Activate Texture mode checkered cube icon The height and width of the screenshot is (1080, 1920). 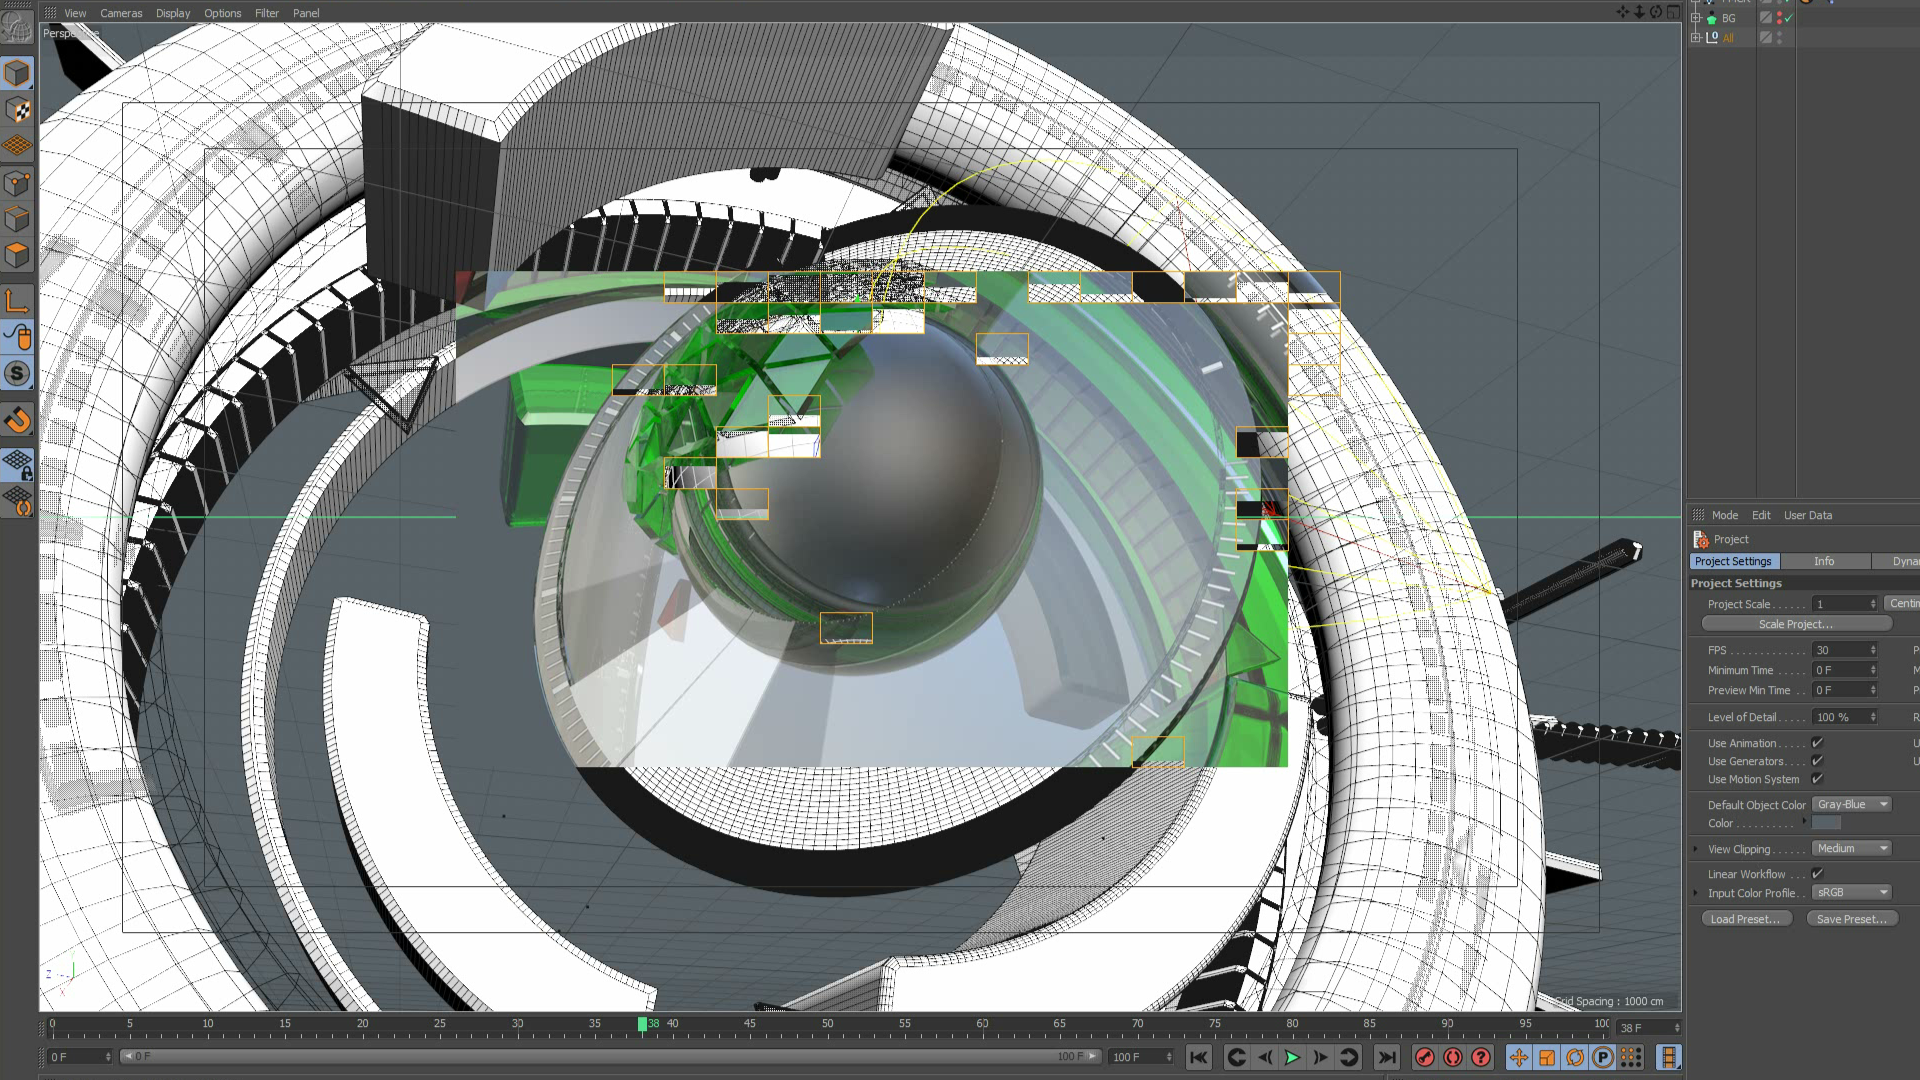(x=17, y=110)
